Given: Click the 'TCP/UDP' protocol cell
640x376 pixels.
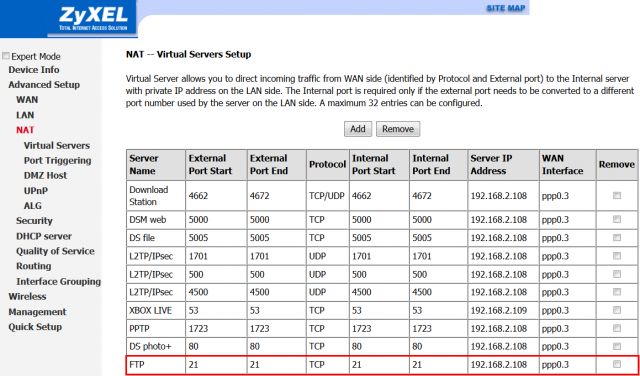Looking at the screenshot, I should click(x=327, y=196).
